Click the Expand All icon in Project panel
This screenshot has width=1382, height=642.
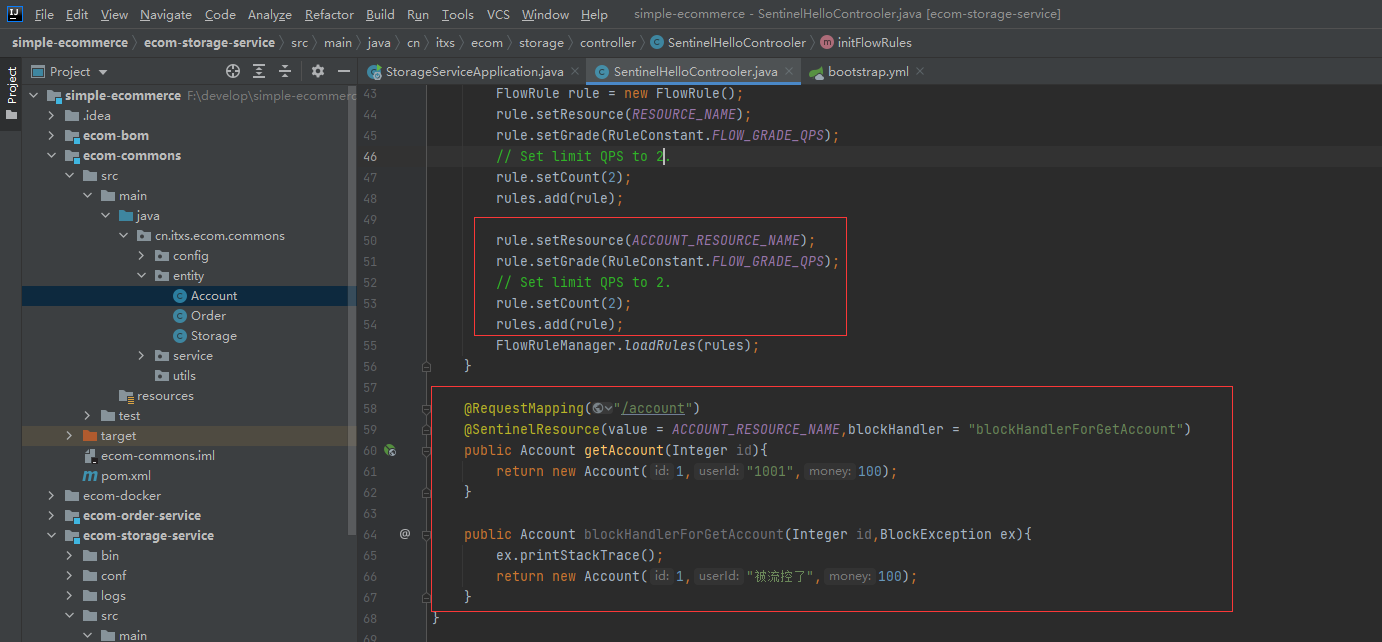point(259,71)
